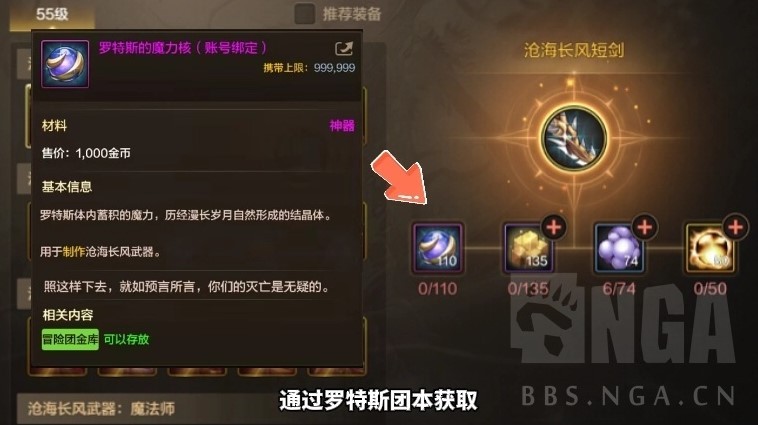Click the 罗特斯的魔力核 item name

point(145,48)
